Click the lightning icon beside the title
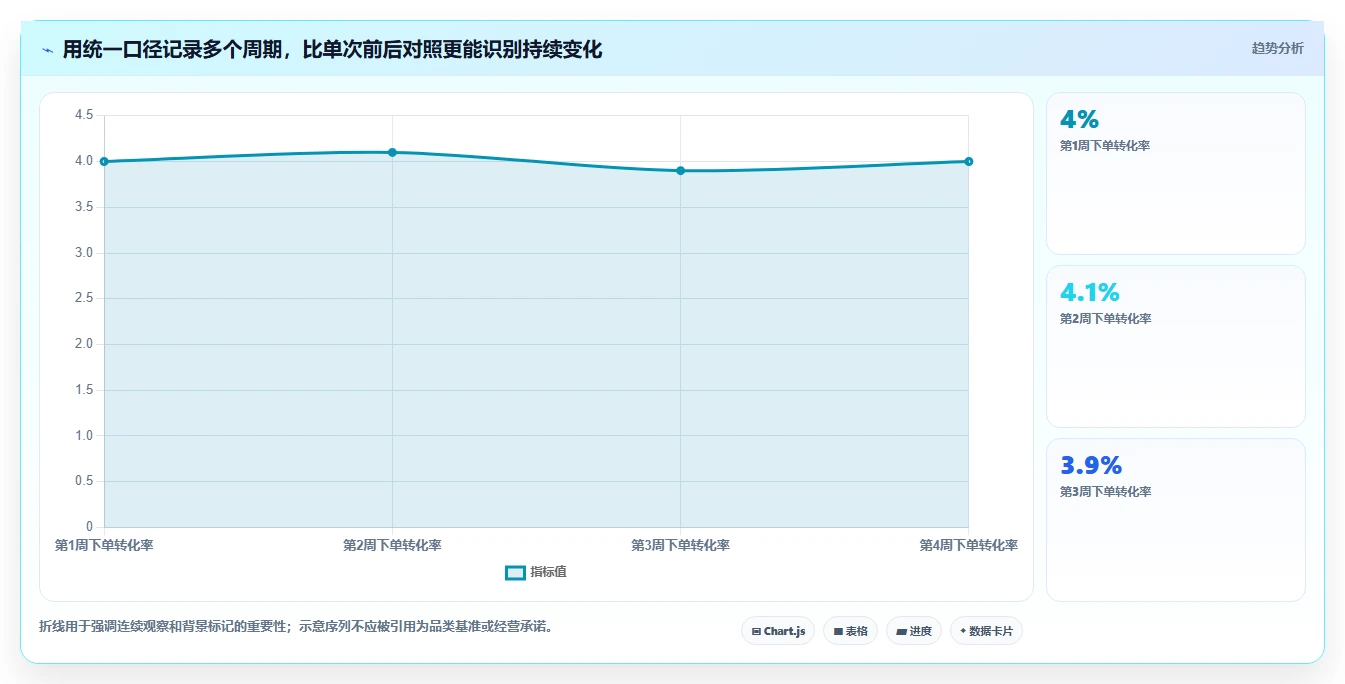 pyautogui.click(x=48, y=50)
